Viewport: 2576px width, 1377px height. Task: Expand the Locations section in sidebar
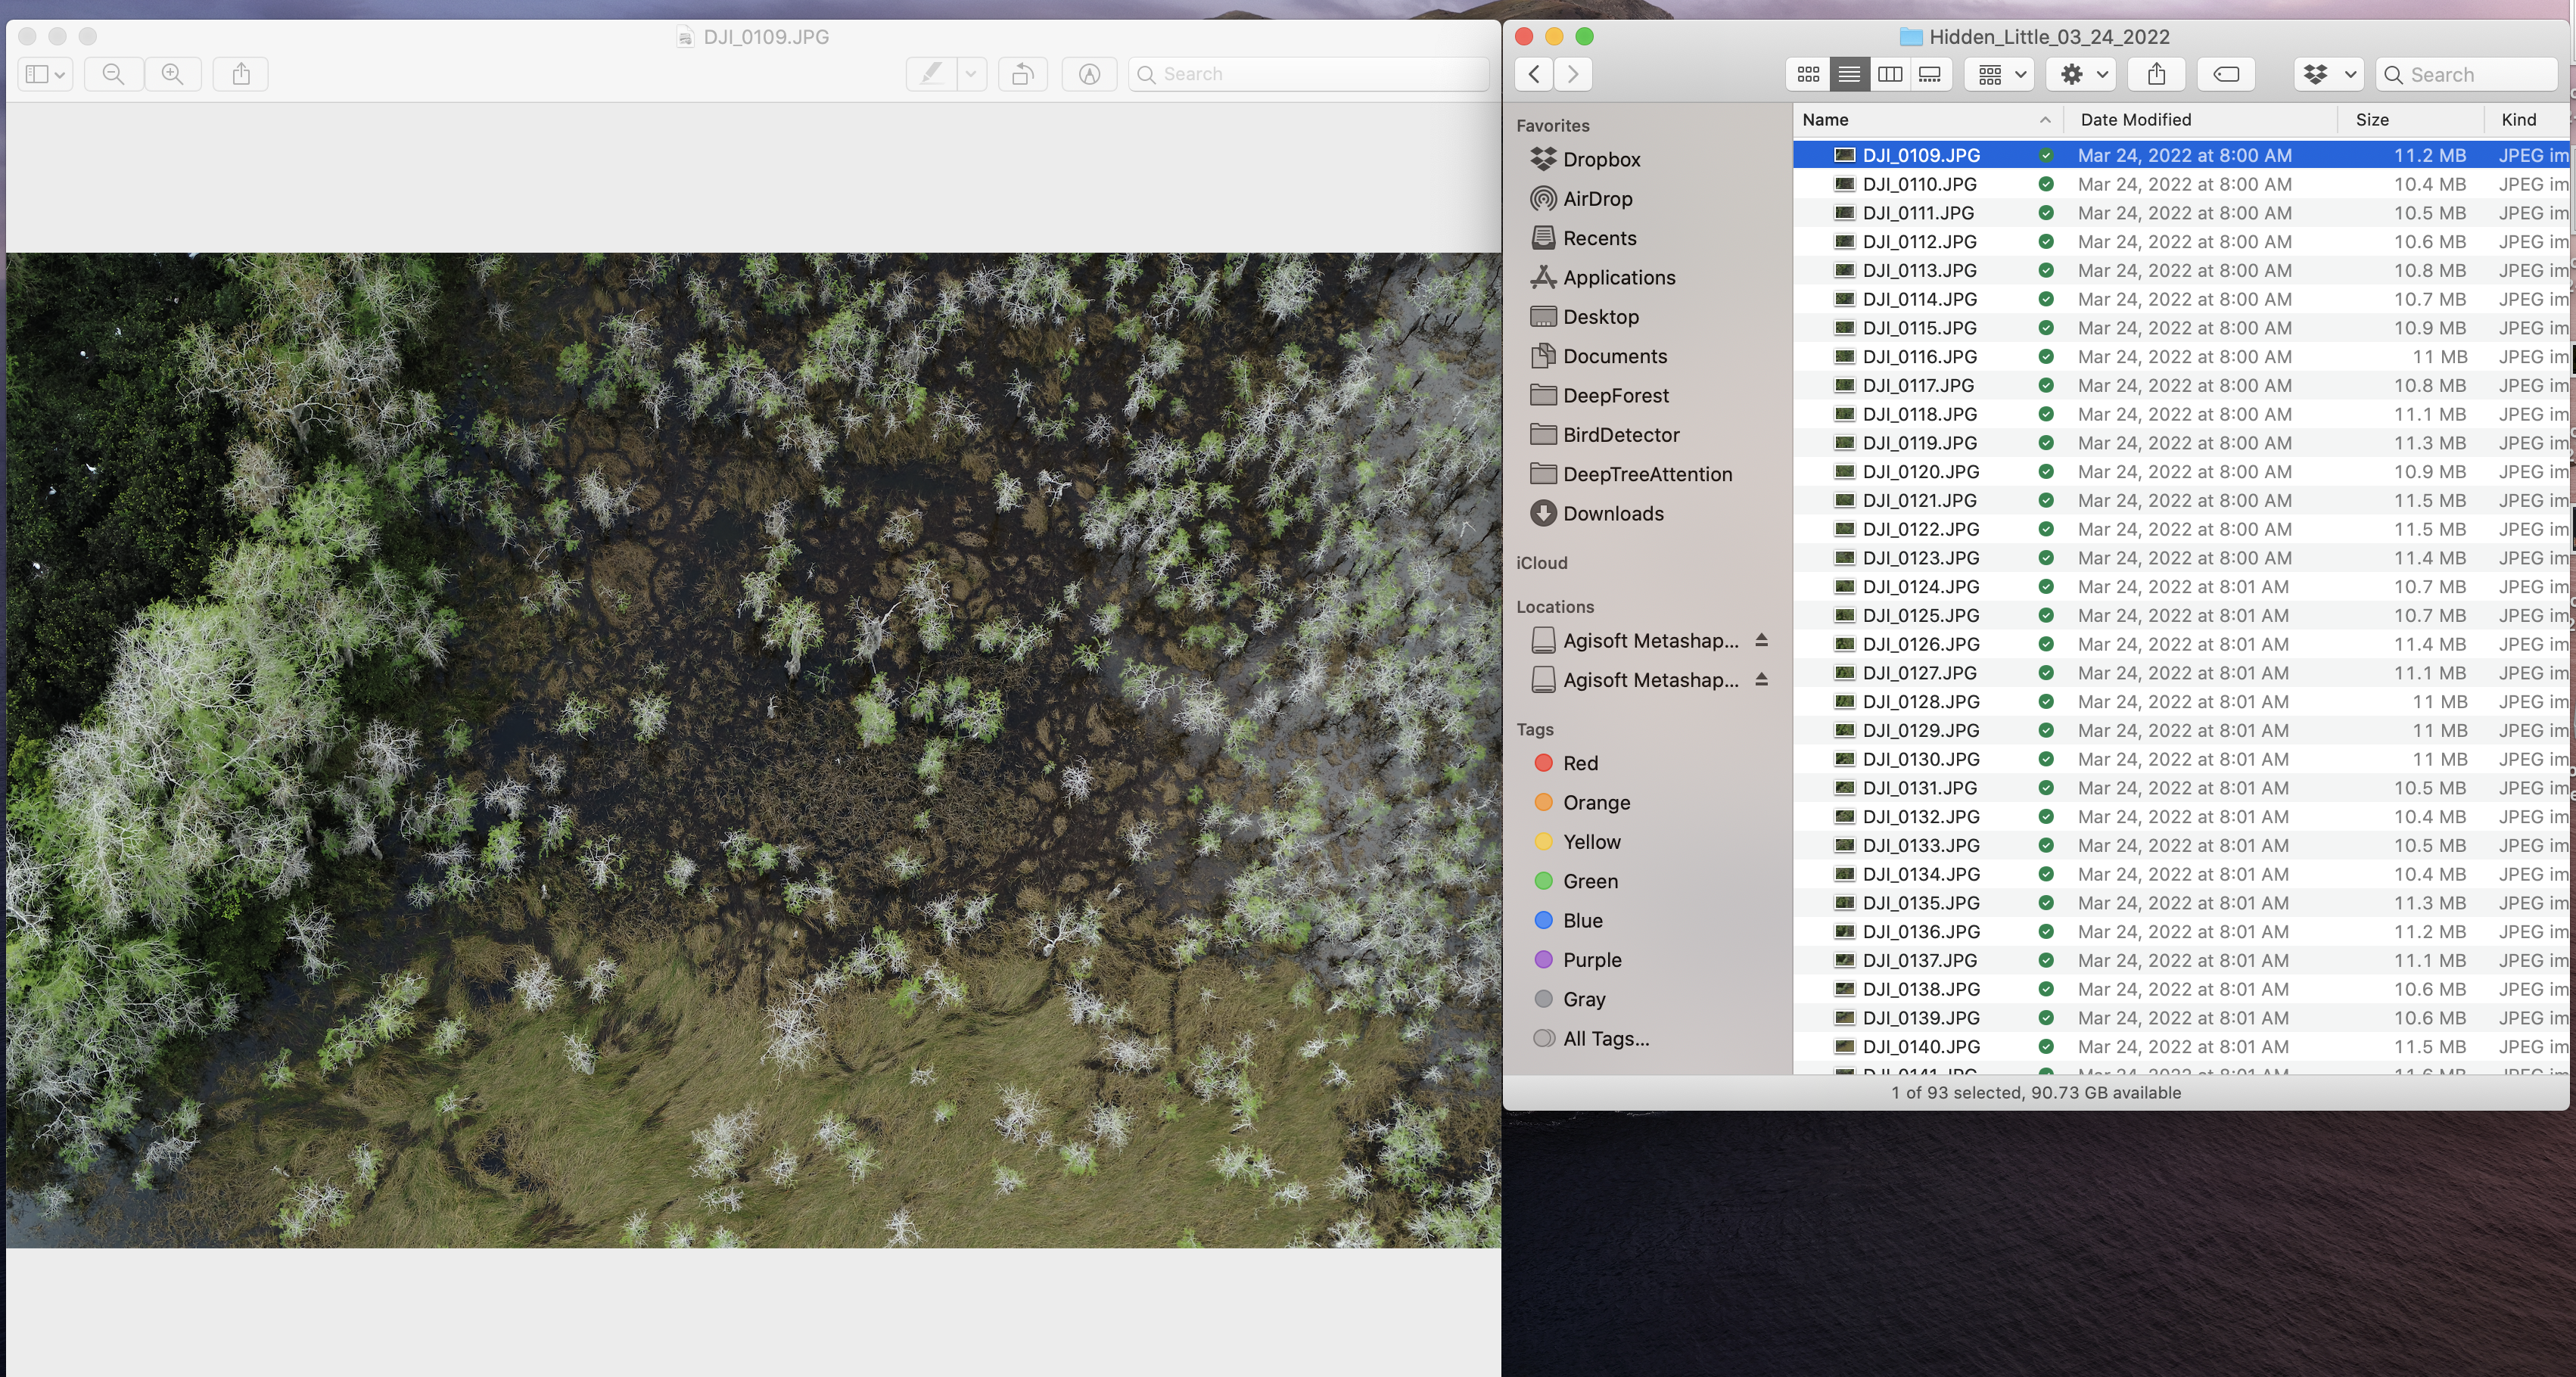(1554, 605)
